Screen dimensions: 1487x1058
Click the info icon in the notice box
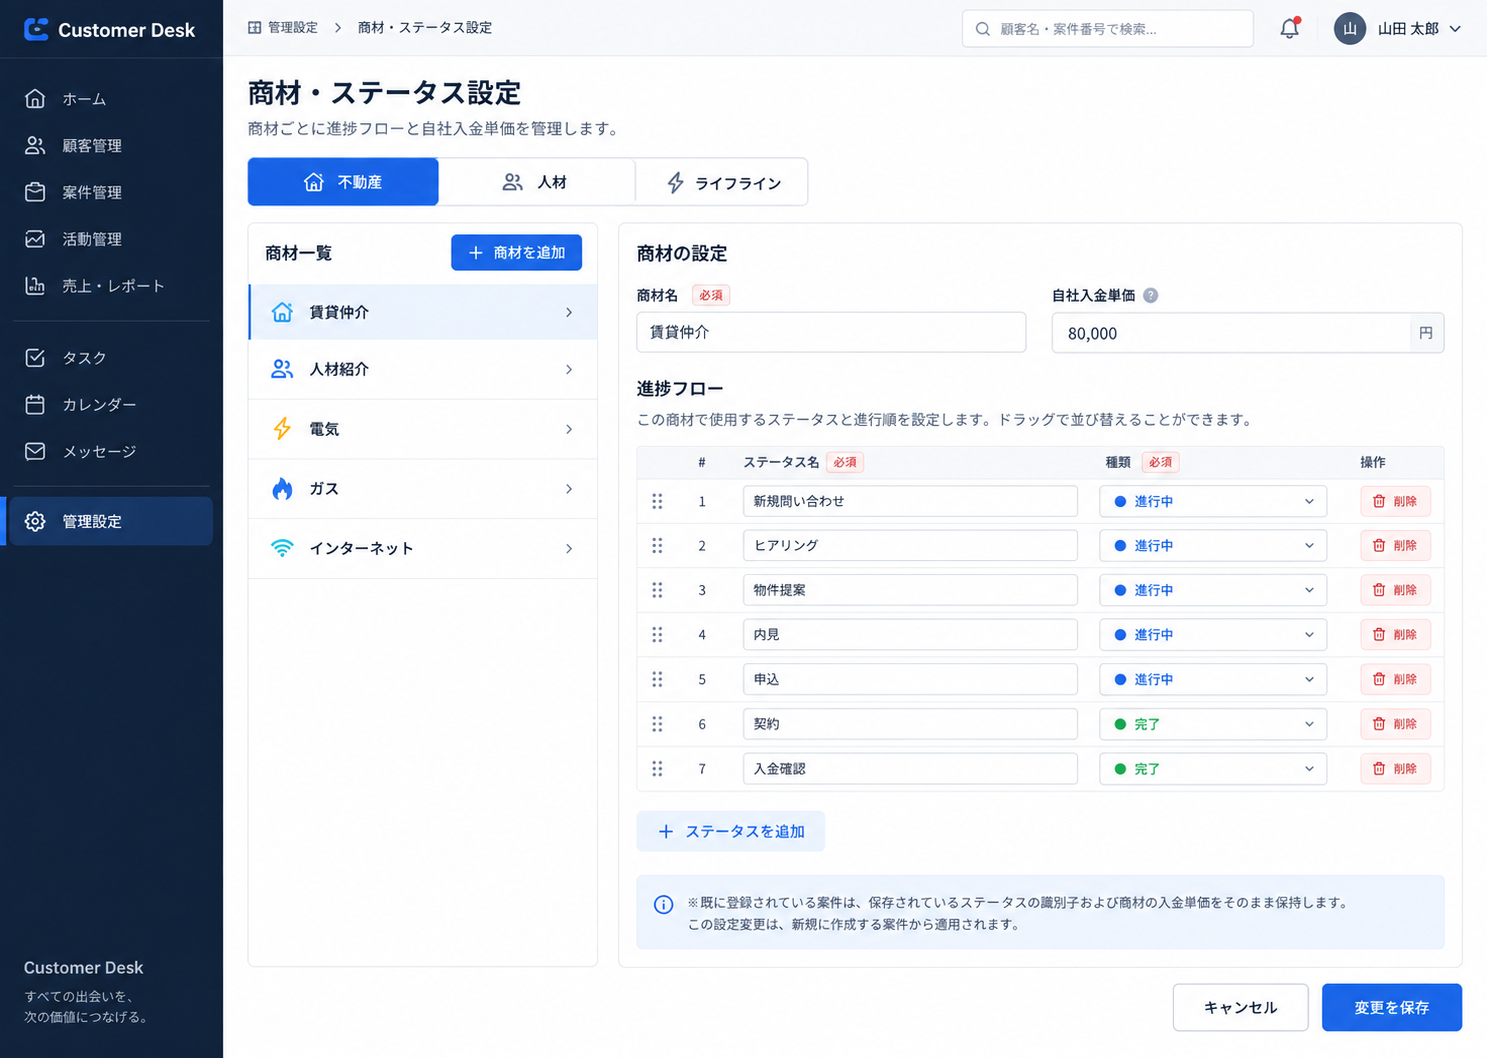point(663,904)
